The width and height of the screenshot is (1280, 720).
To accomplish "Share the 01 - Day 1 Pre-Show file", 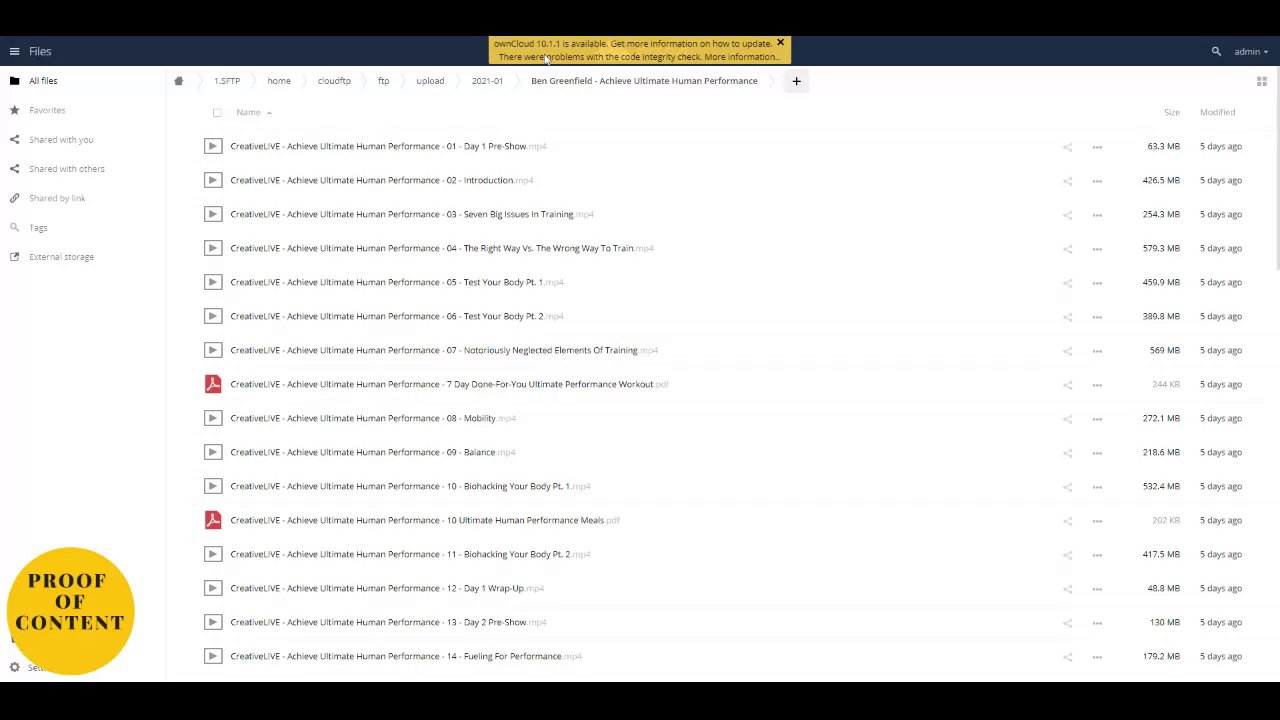I will [x=1067, y=146].
